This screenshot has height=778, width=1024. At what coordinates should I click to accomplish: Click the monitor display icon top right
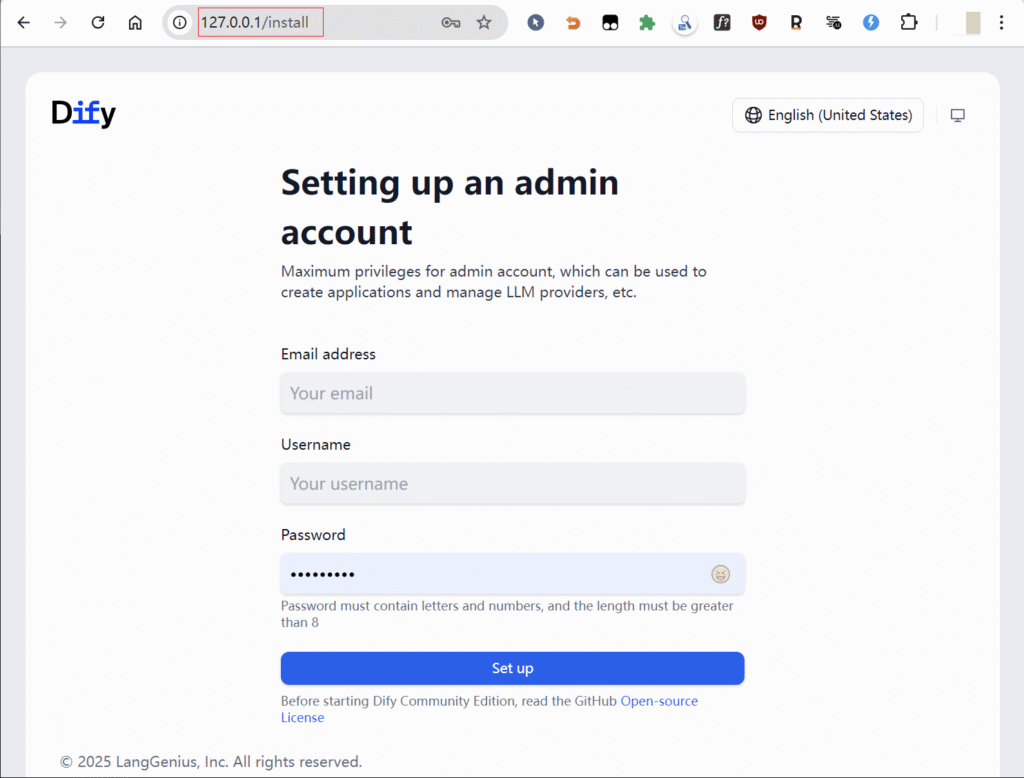pos(957,115)
